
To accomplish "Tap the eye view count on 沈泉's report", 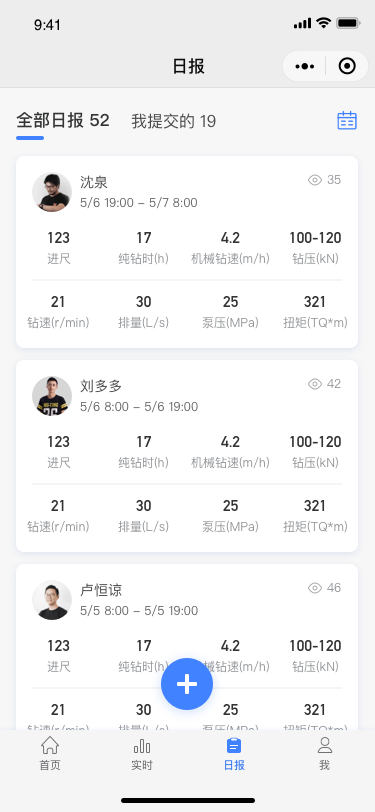I will coord(324,180).
